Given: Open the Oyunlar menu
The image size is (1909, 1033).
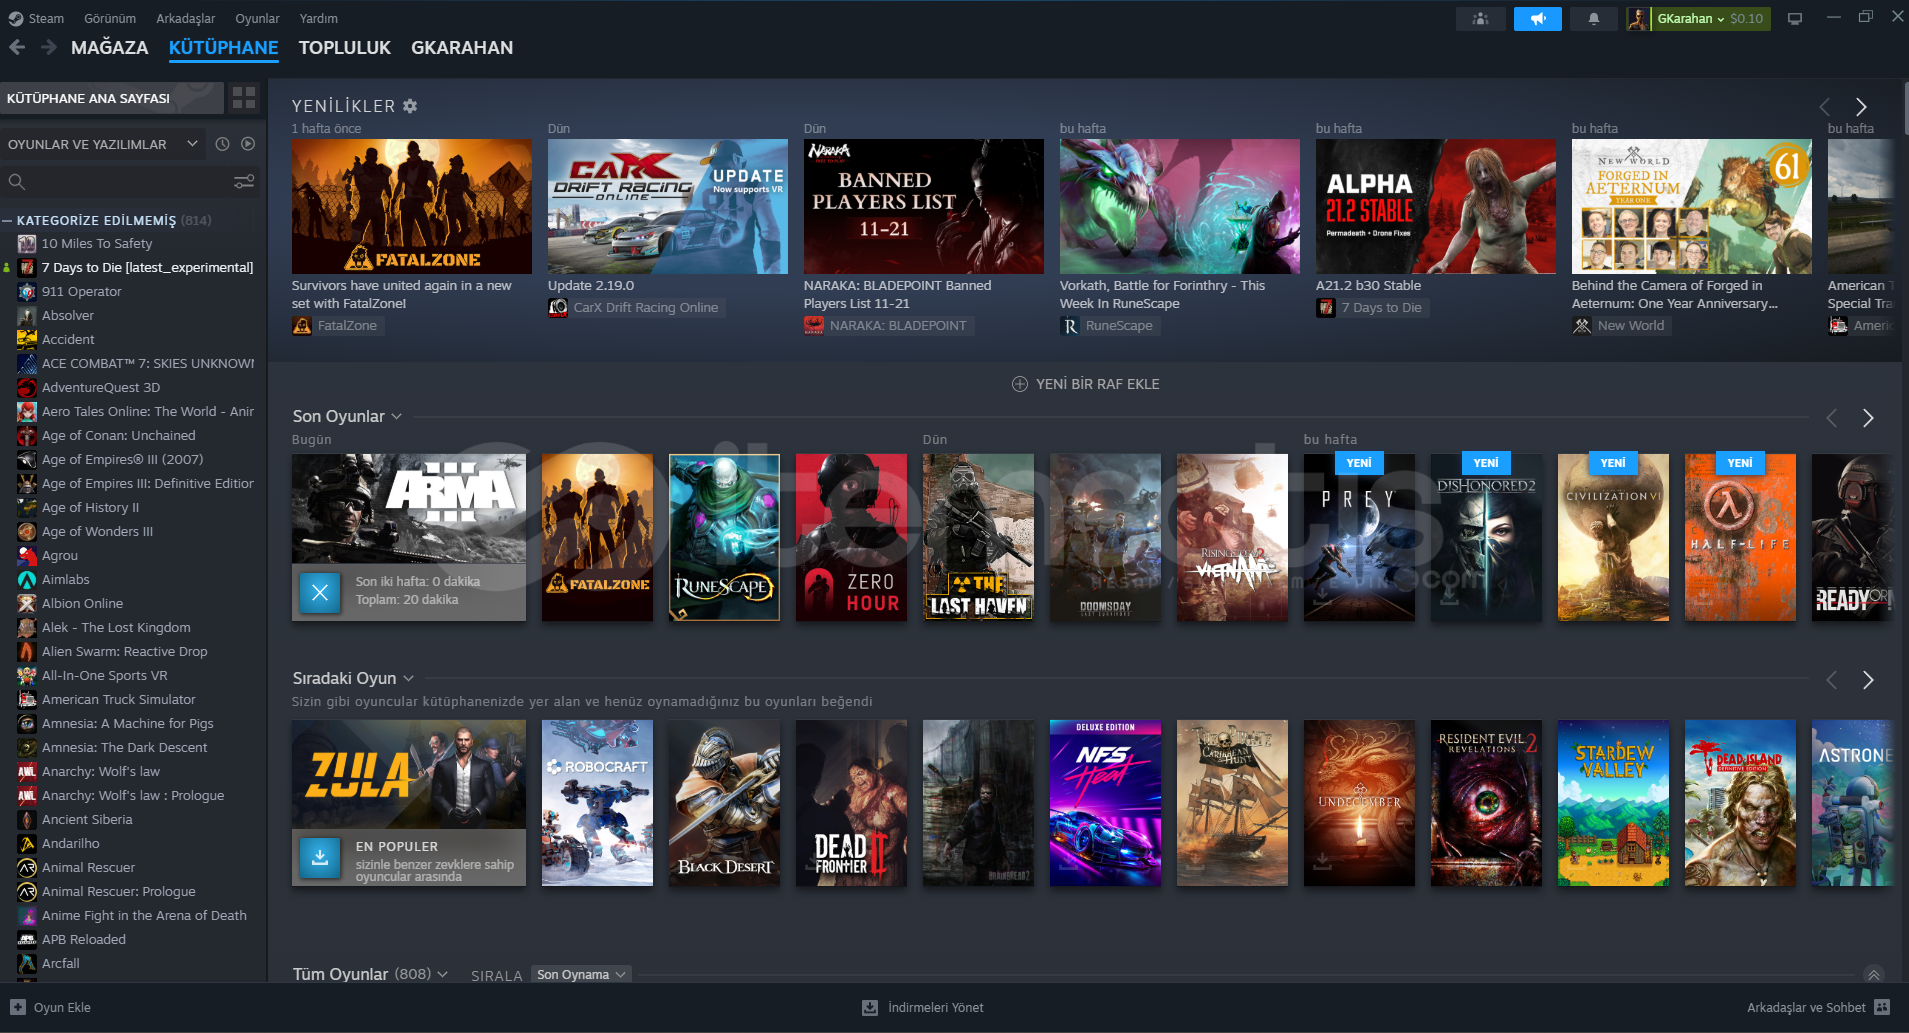Looking at the screenshot, I should click(x=257, y=19).
